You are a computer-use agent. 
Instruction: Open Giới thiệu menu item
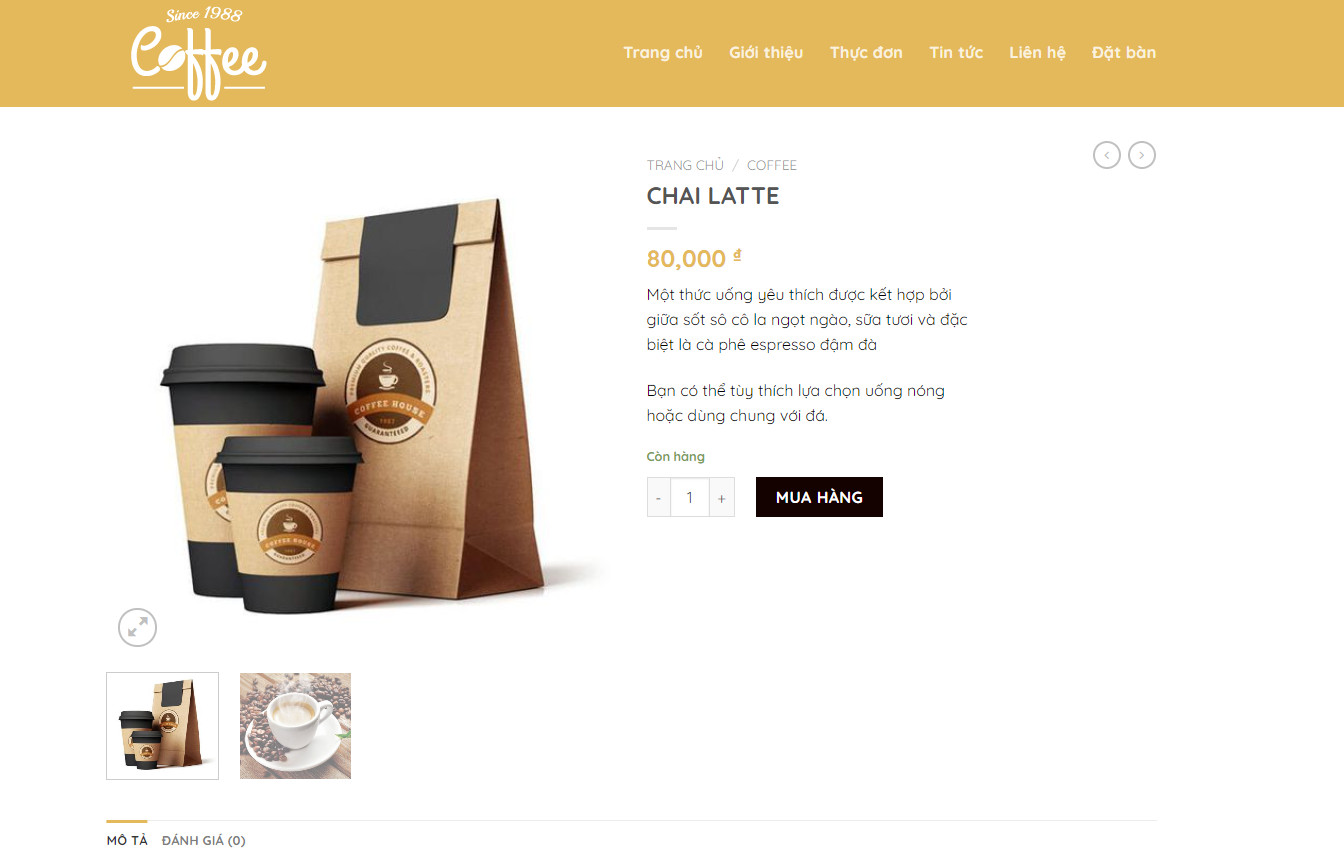(x=766, y=52)
